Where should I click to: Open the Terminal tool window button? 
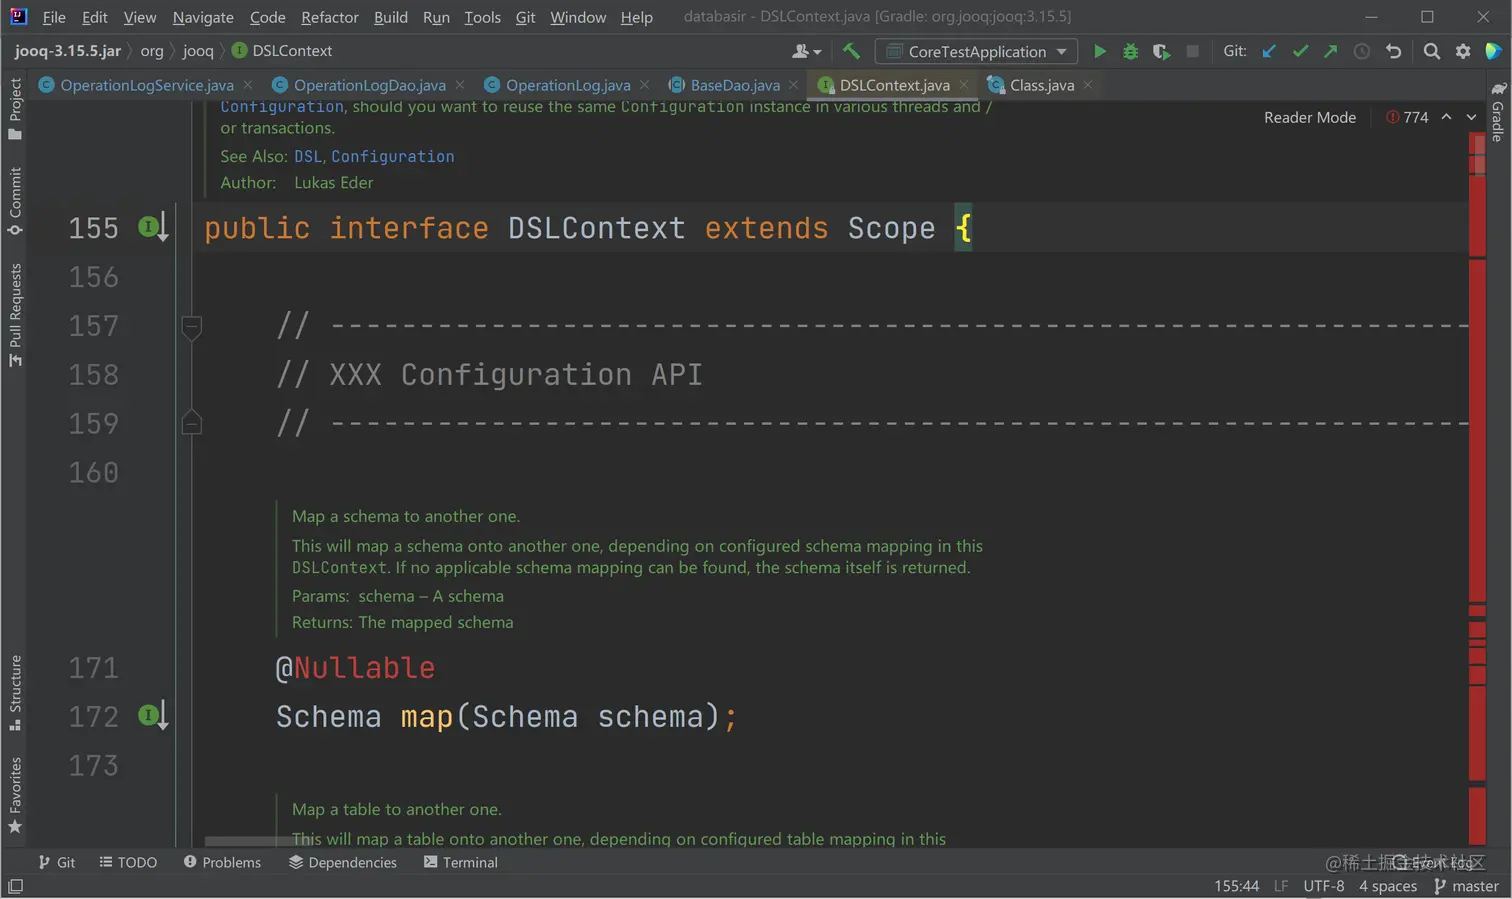point(460,862)
